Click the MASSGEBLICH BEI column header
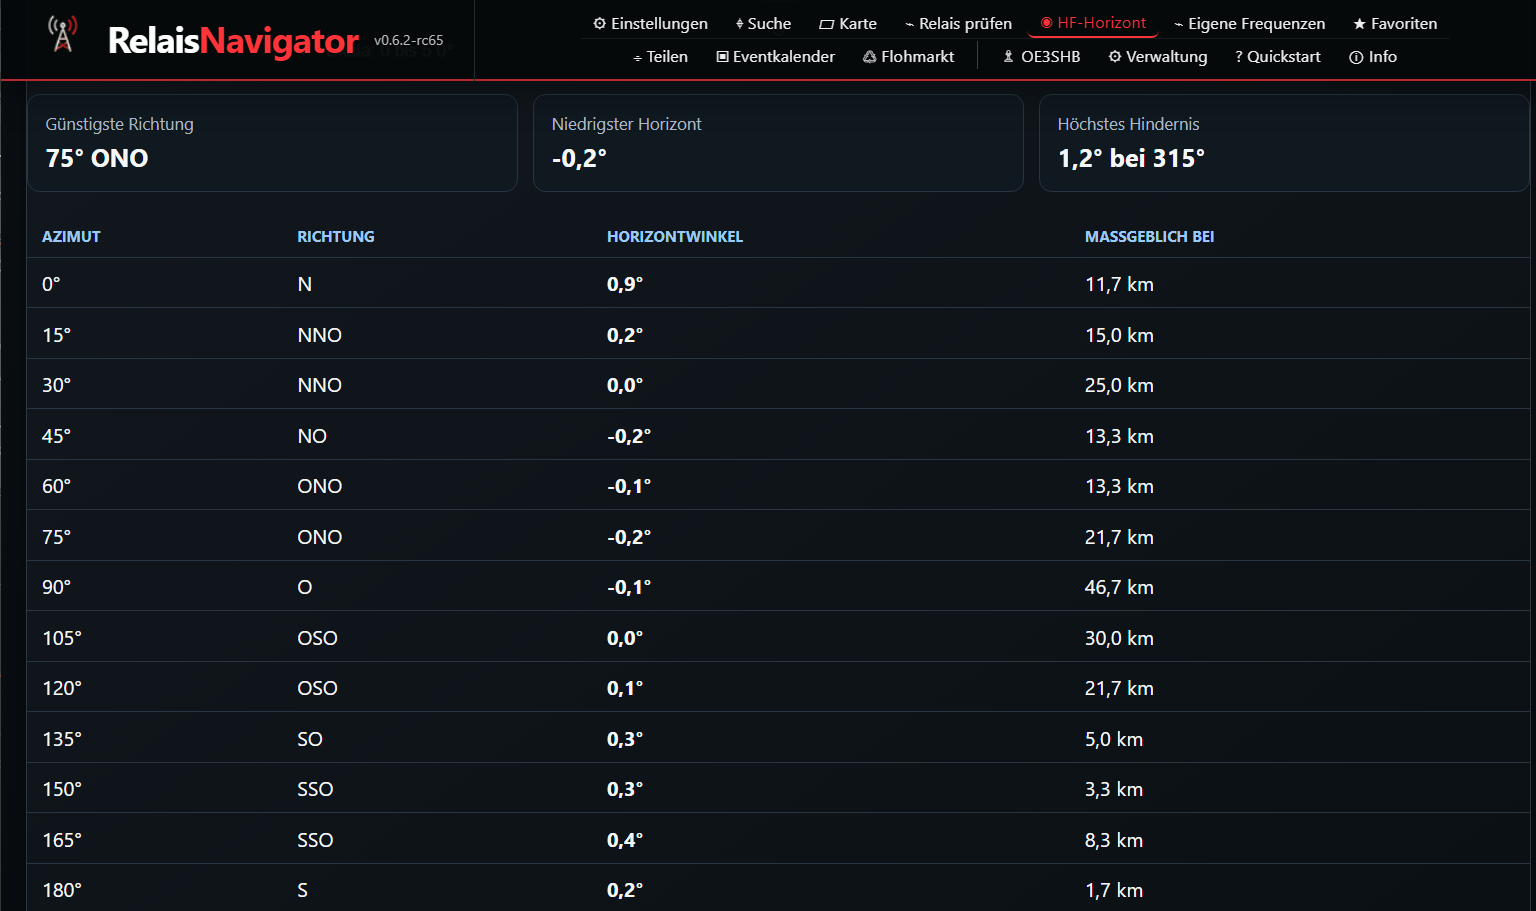This screenshot has width=1536, height=911. pos(1149,236)
